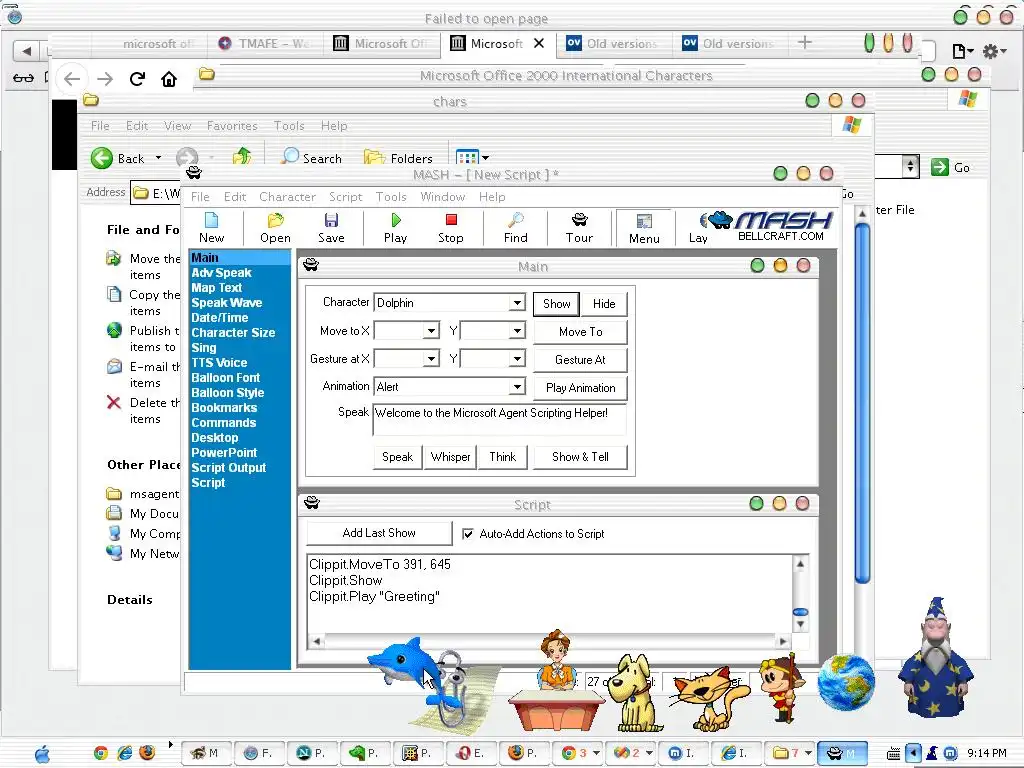The image size is (1024, 768).
Task: Open the Character dropdown showing Dolphin
Action: coord(517,302)
